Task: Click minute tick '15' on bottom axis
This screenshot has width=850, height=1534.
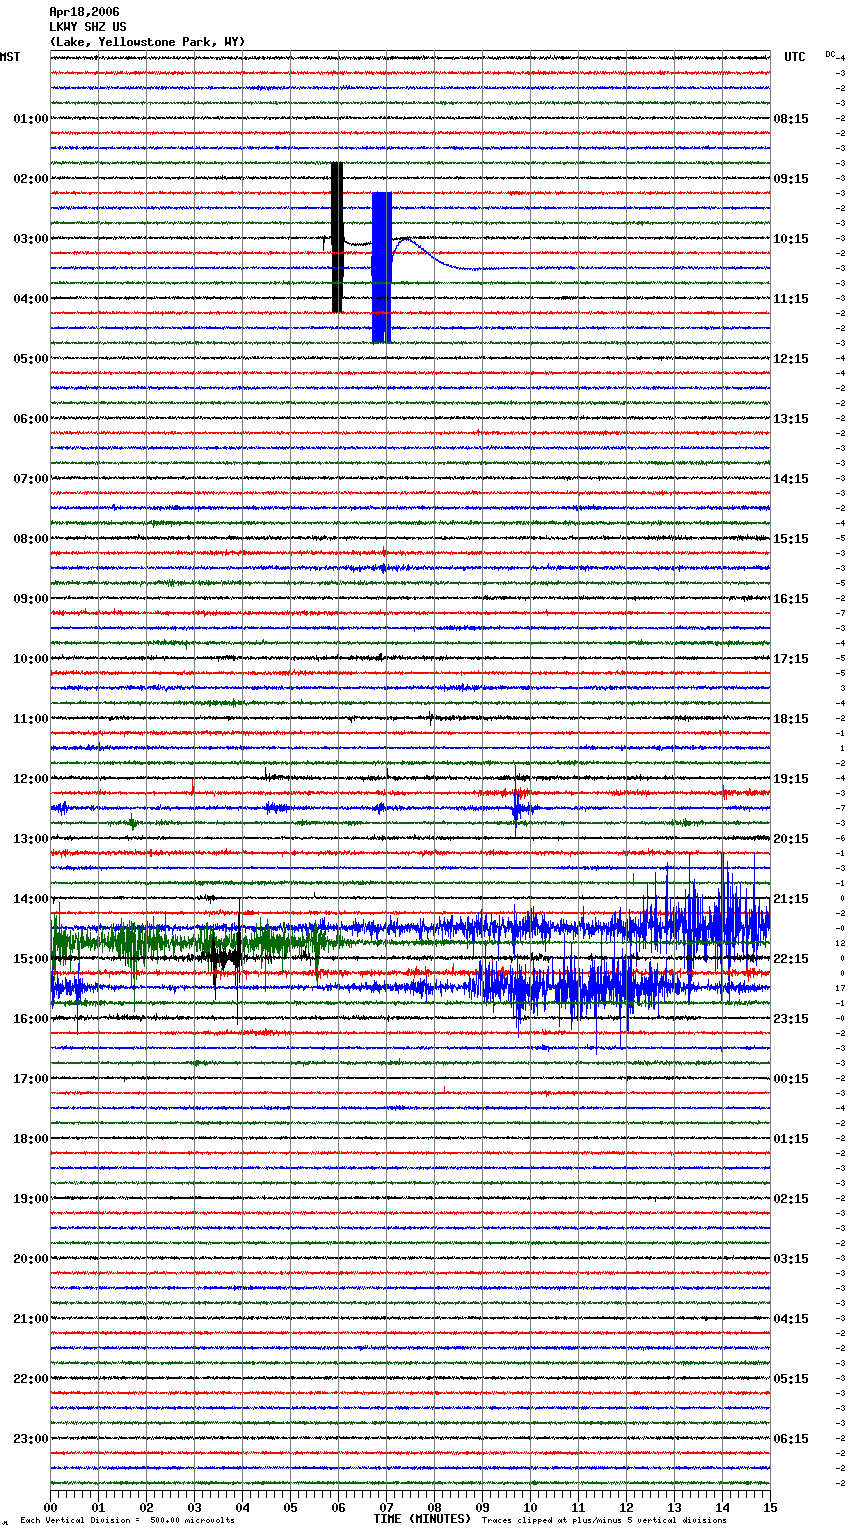Action: tap(770, 1506)
